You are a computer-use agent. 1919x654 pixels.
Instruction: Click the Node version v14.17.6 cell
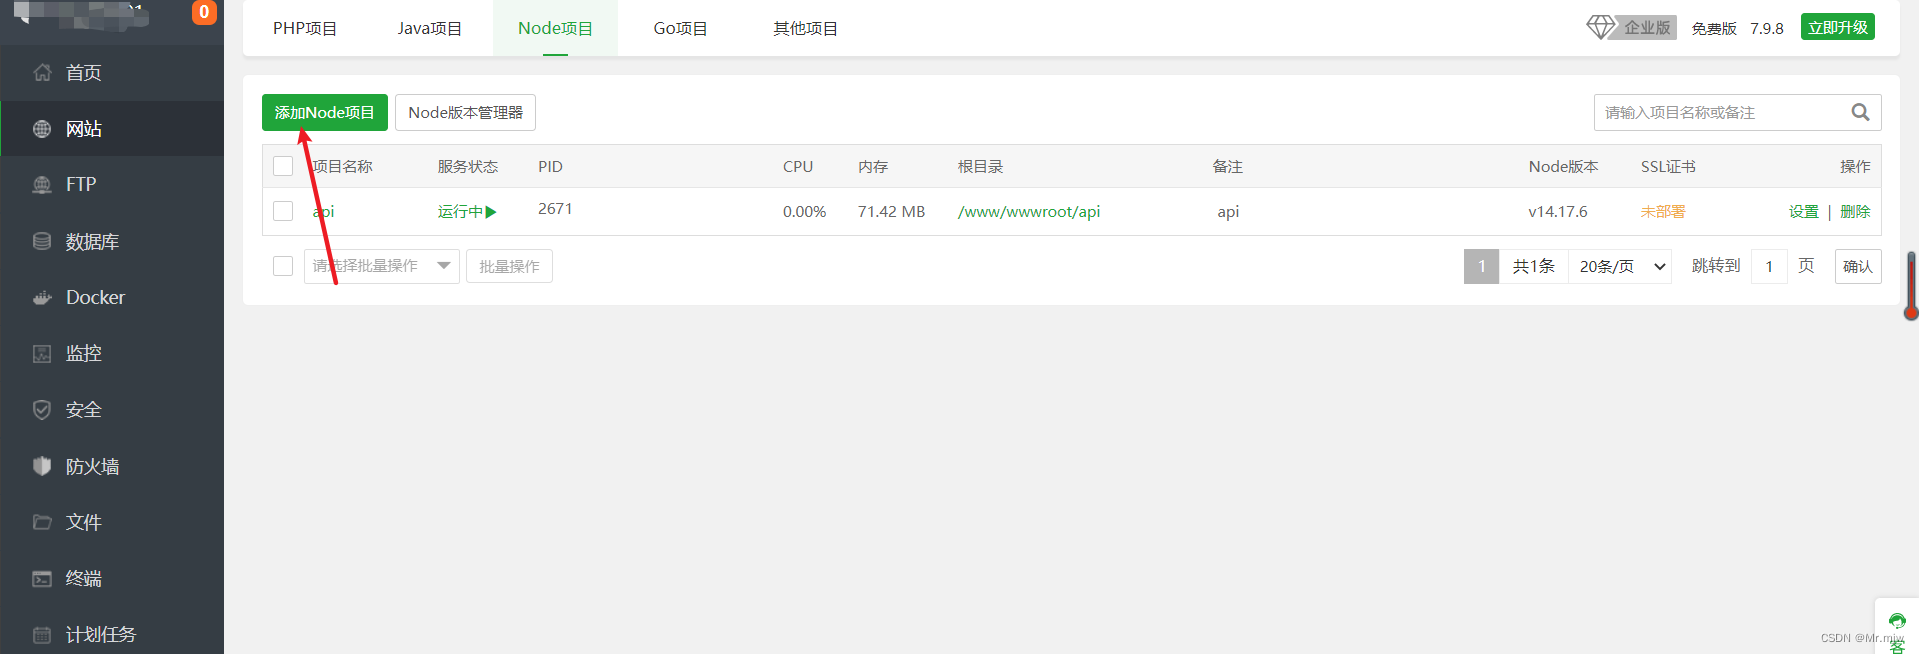(1558, 212)
